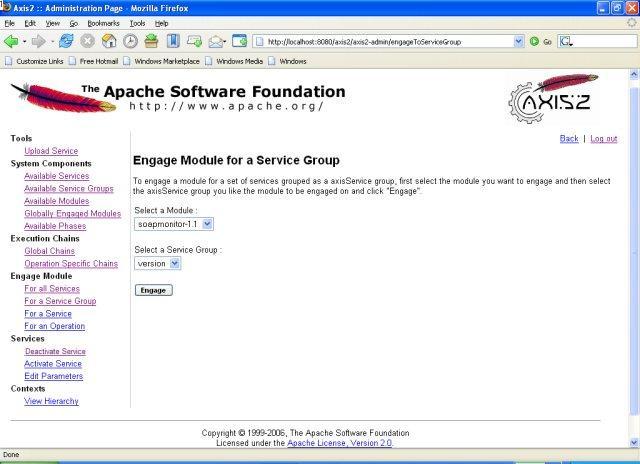
Task: Click the green Go button icon
Action: (x=535, y=41)
